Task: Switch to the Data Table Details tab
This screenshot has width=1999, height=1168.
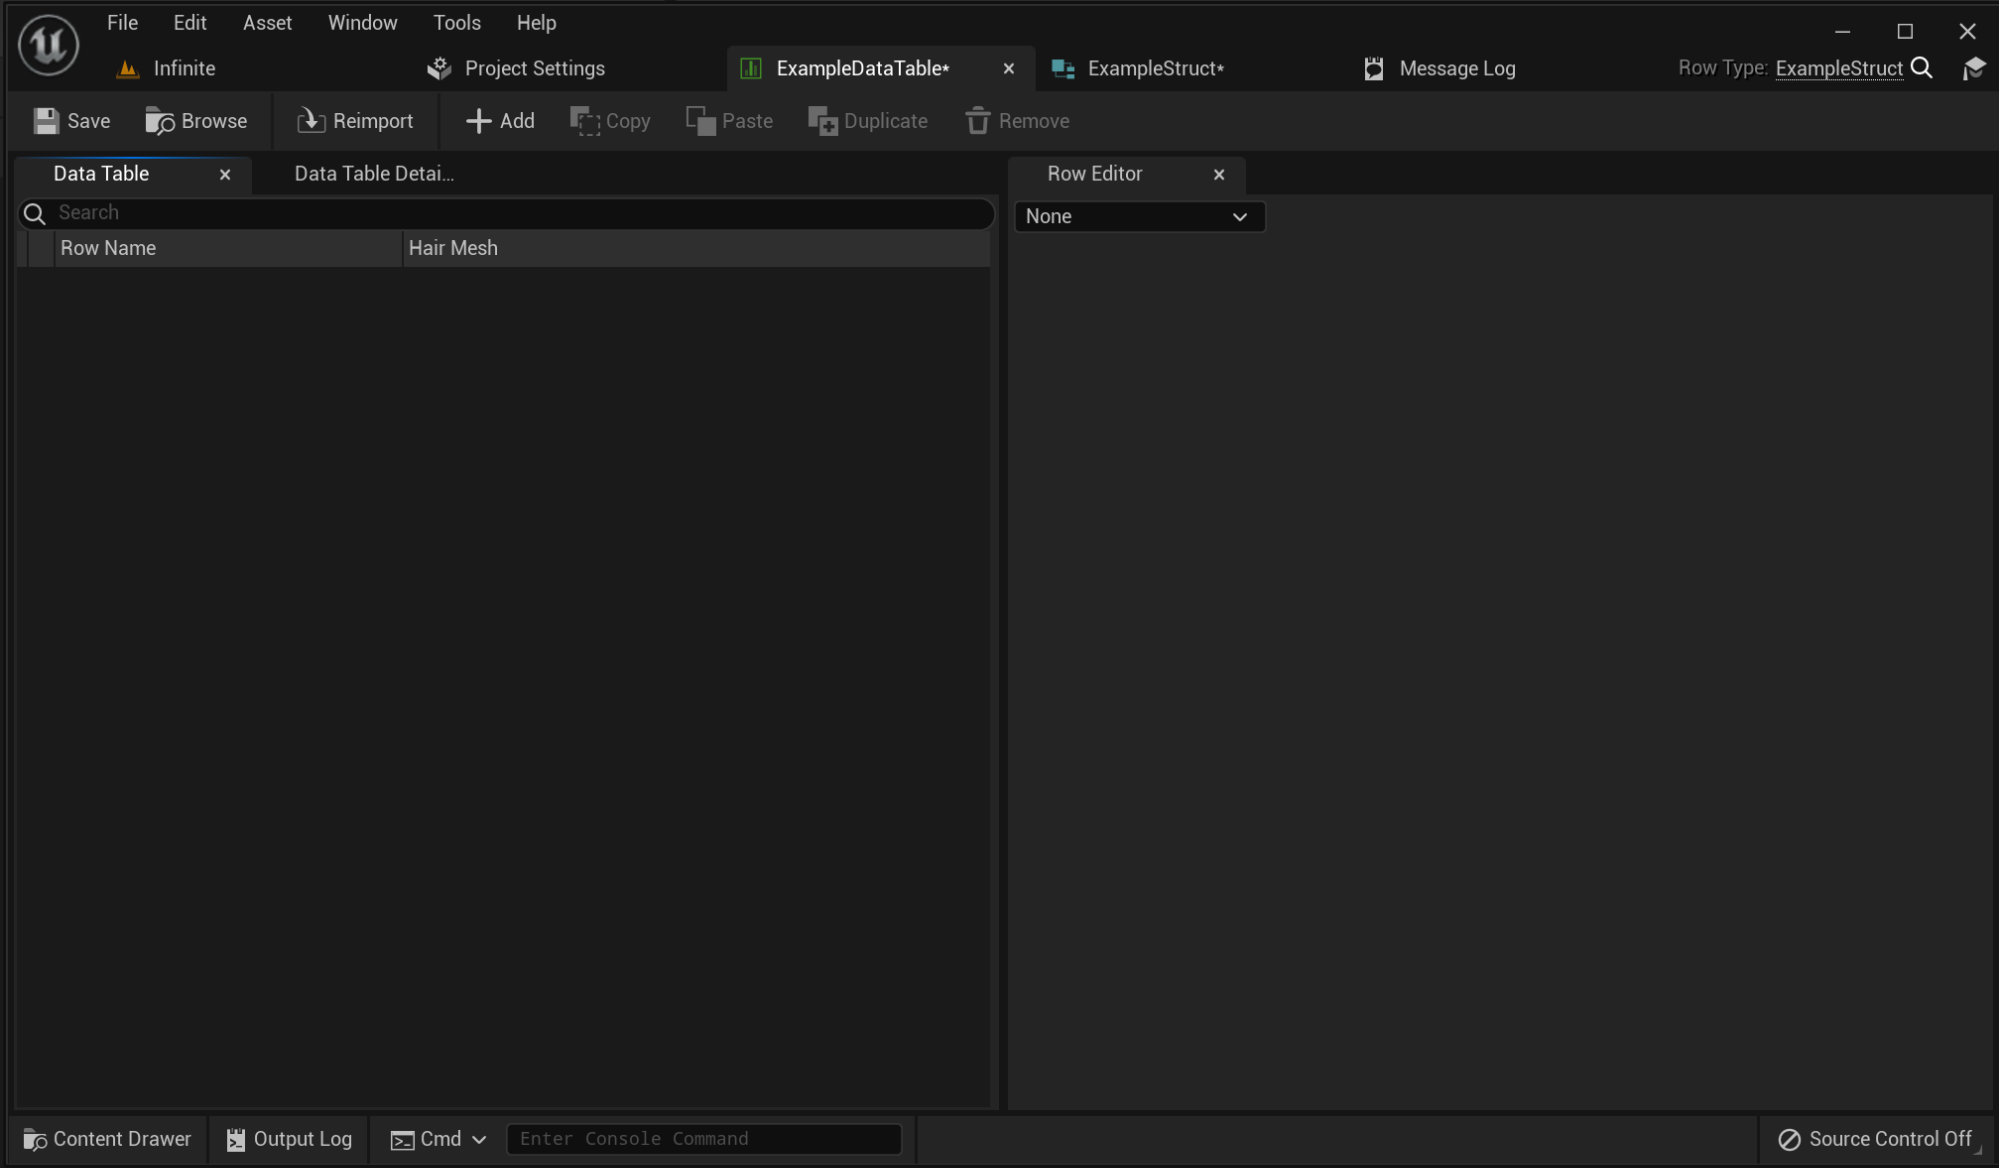Action: (x=373, y=174)
